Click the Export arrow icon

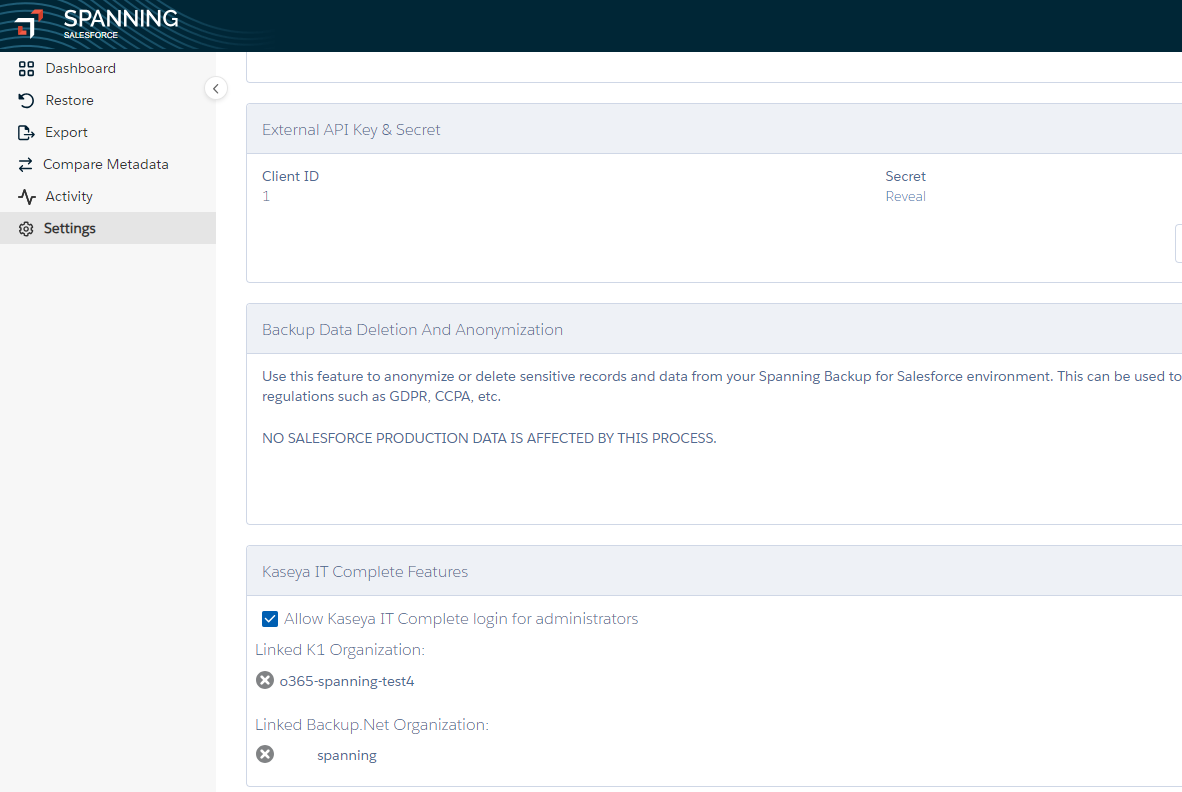coord(26,133)
